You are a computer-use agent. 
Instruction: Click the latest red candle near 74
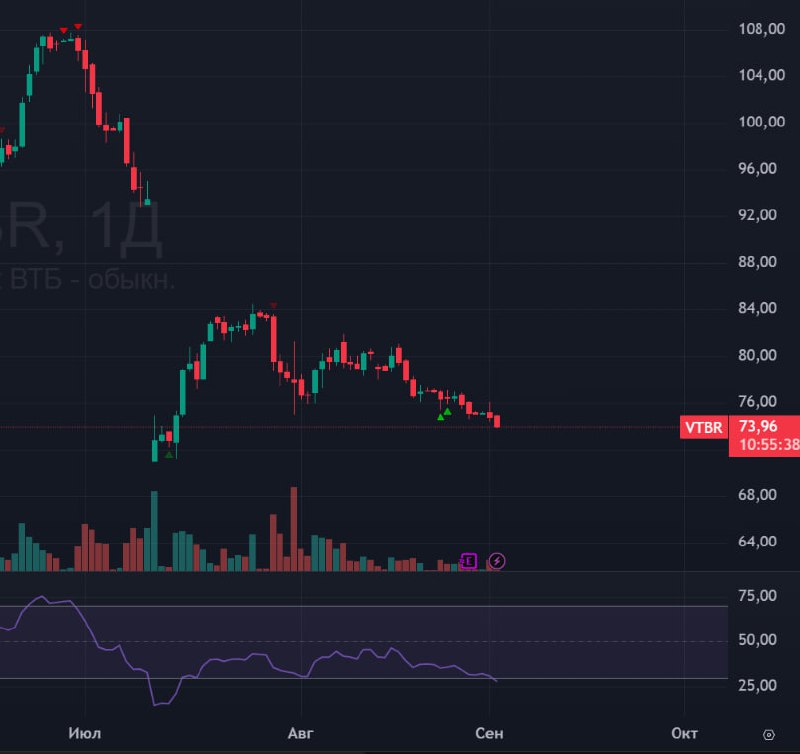tap(497, 421)
